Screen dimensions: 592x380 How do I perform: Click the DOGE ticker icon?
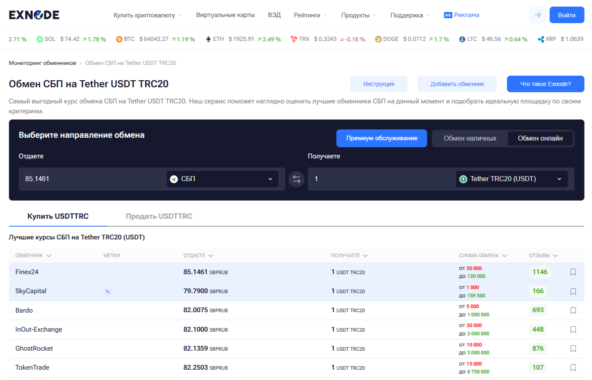[378, 39]
